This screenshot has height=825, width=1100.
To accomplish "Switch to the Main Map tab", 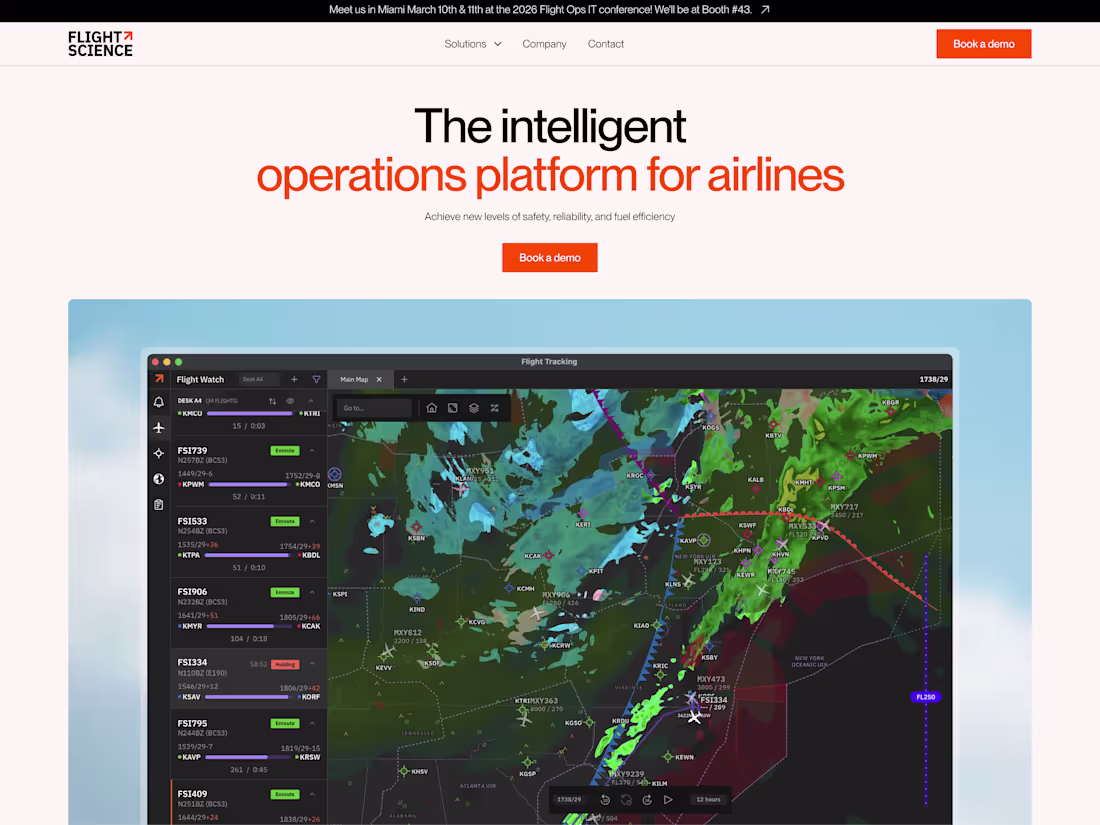I will [x=354, y=380].
